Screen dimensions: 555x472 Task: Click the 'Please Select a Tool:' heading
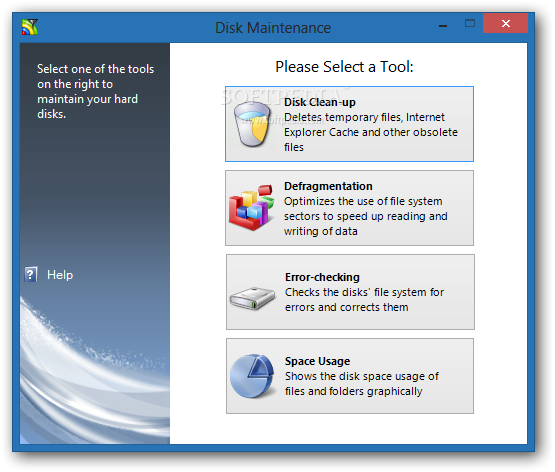(x=344, y=67)
